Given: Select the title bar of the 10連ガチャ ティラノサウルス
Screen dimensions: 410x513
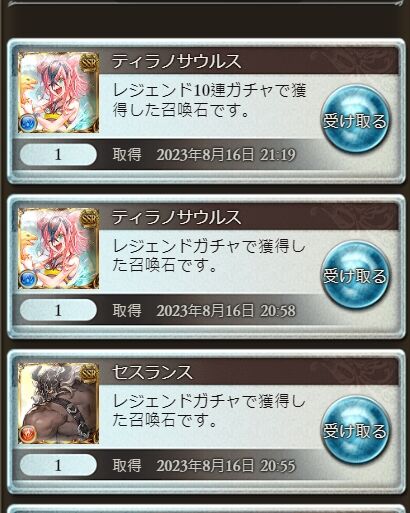Looking at the screenshot, I should click(249, 61).
